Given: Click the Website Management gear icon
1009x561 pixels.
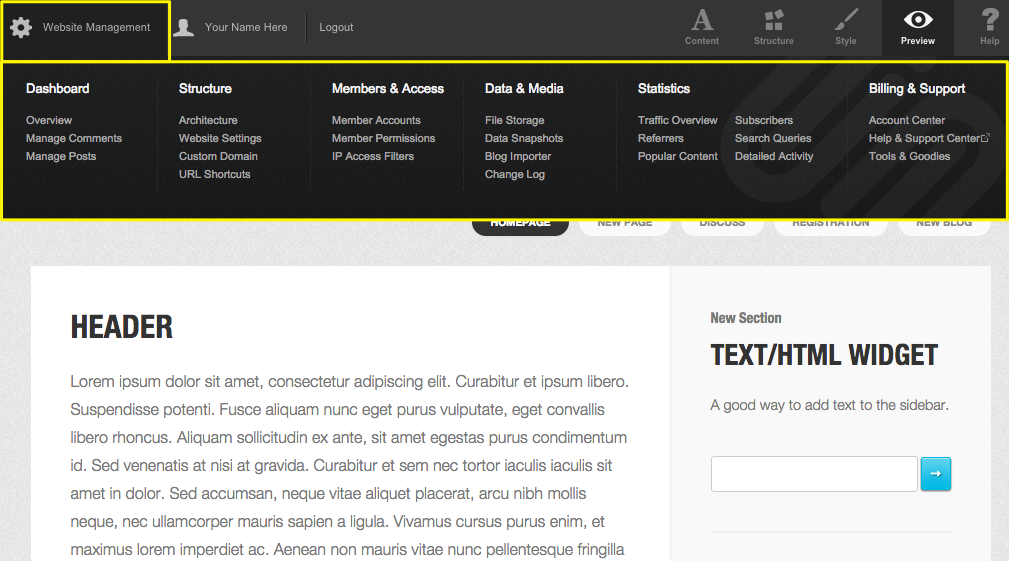Looking at the screenshot, I should (x=21, y=28).
